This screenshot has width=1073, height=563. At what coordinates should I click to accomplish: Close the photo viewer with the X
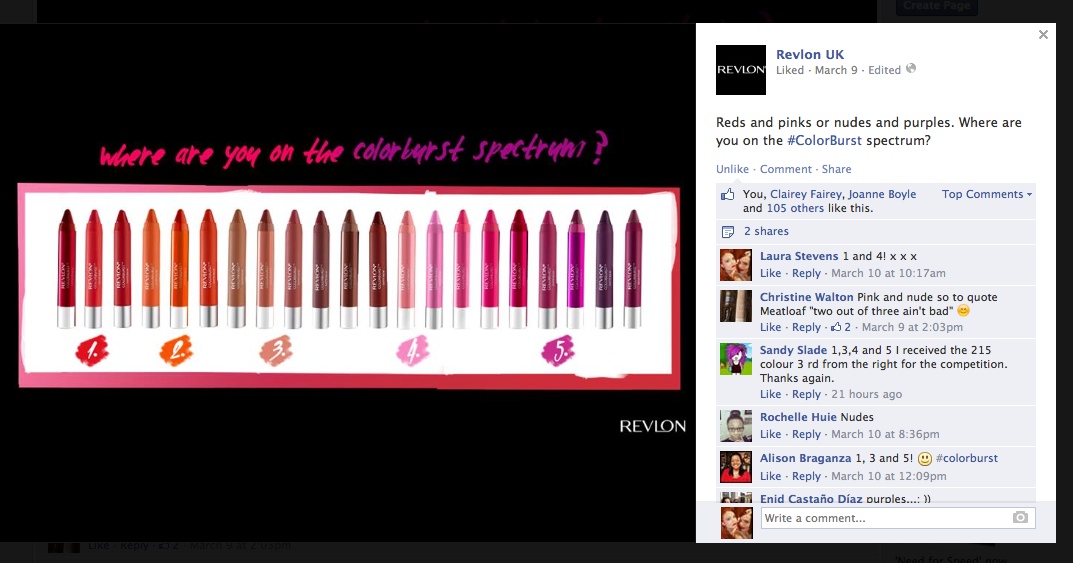(x=1043, y=34)
